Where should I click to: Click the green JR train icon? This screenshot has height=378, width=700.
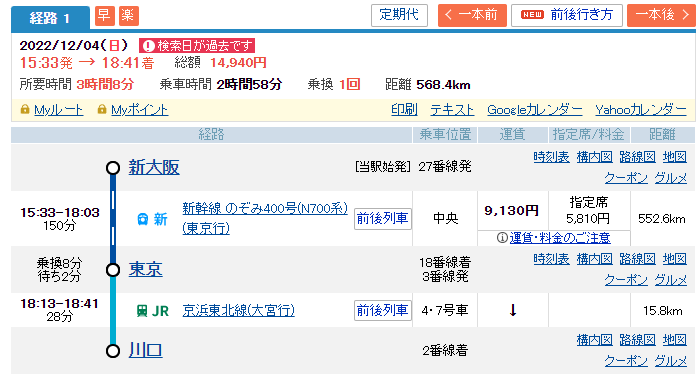point(142,311)
